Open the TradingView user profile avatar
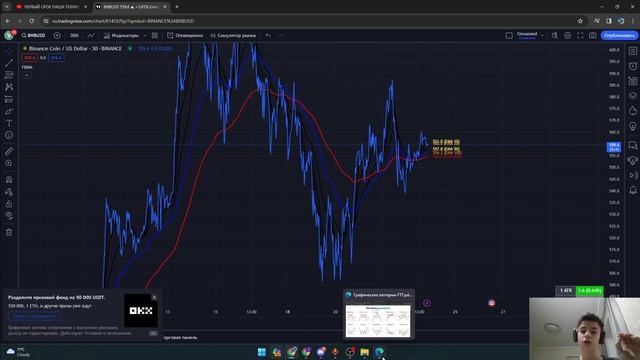 [9, 36]
